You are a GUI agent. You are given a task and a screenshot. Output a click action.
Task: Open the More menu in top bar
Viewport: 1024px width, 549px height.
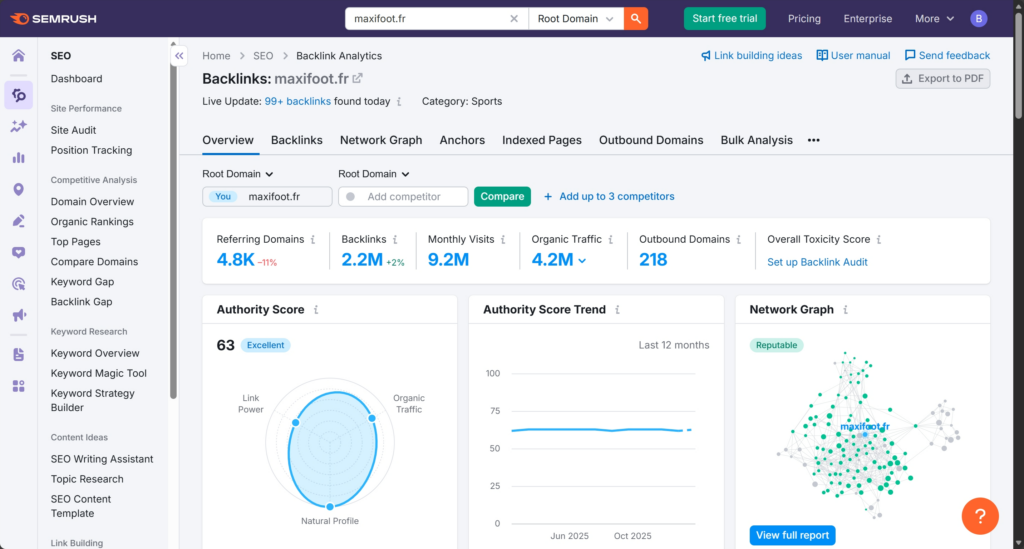click(934, 18)
